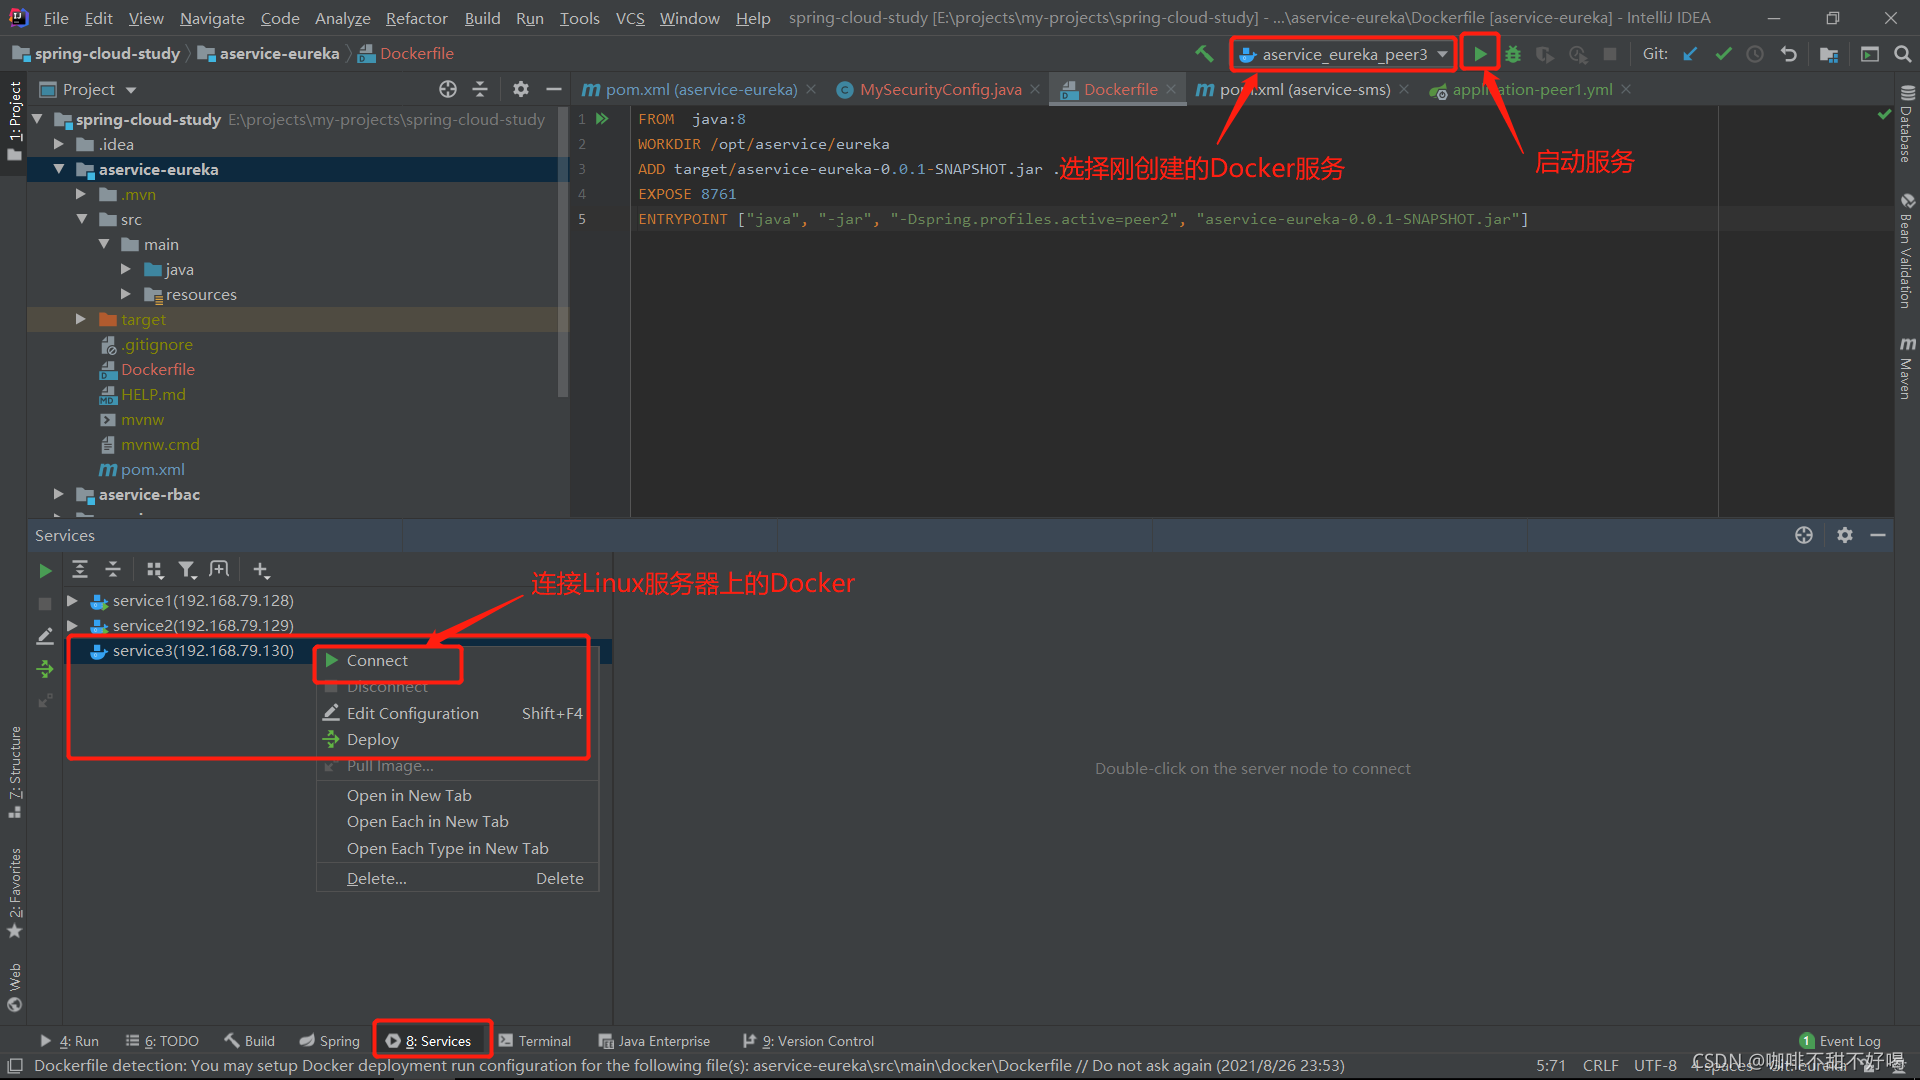The width and height of the screenshot is (1920, 1080).
Task: Open the run configuration dropdown aservice_eureka_peer3
Action: click(x=1343, y=54)
